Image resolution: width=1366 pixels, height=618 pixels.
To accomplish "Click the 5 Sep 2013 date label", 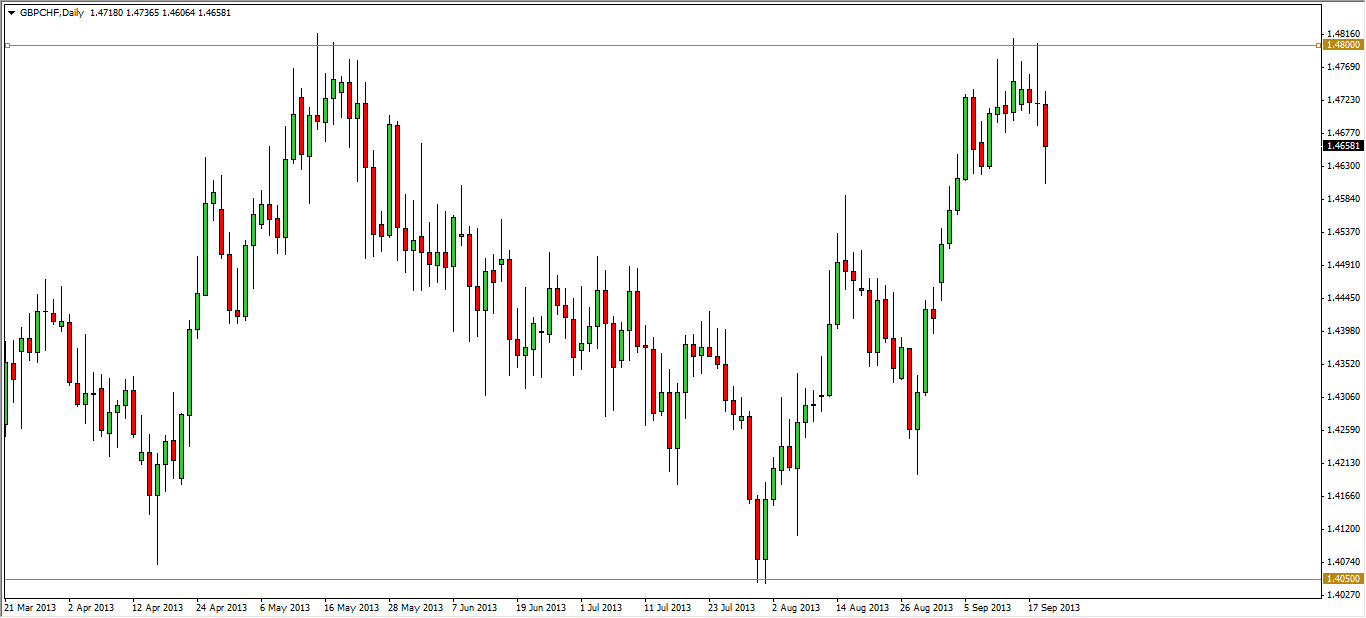I will [988, 607].
